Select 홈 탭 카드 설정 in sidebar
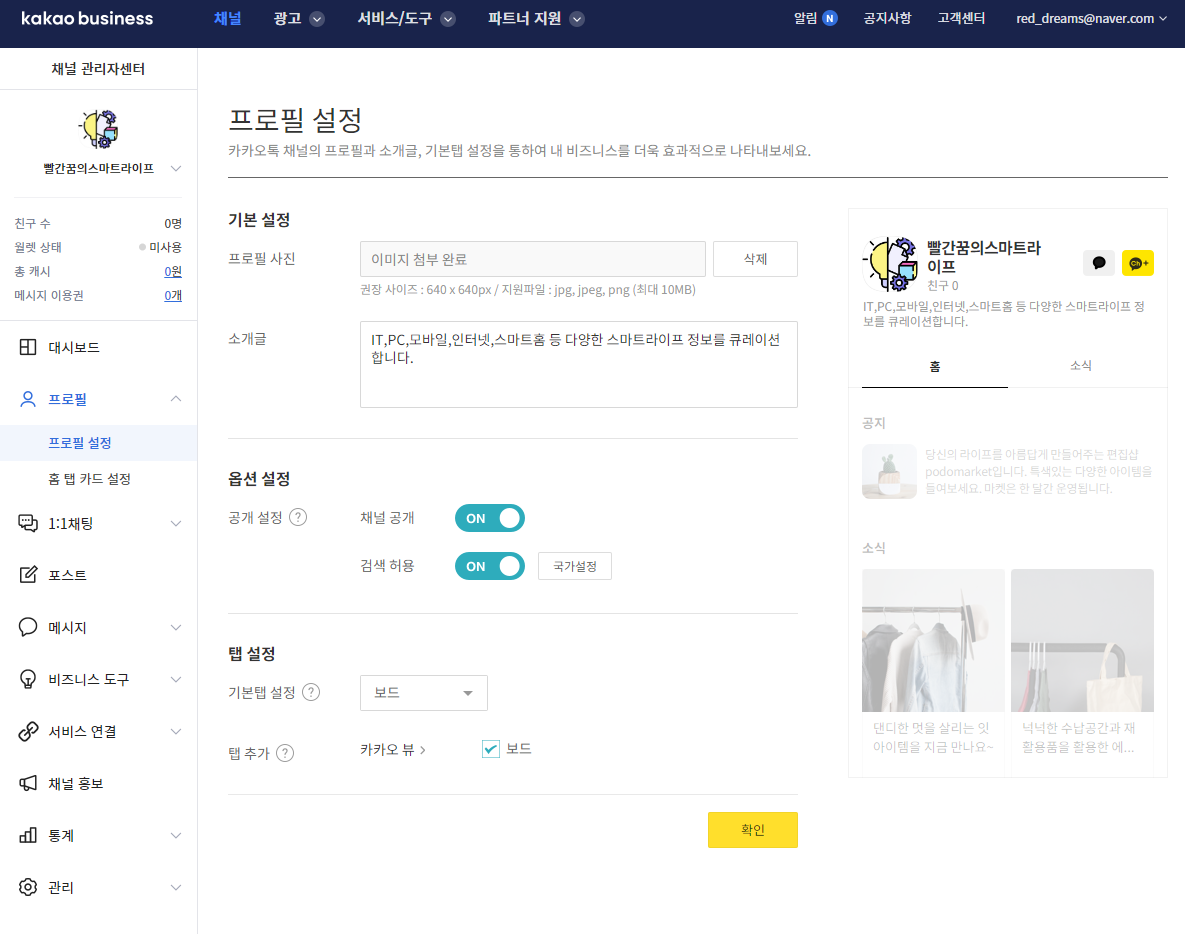Viewport: 1185px width, 934px height. coord(89,479)
